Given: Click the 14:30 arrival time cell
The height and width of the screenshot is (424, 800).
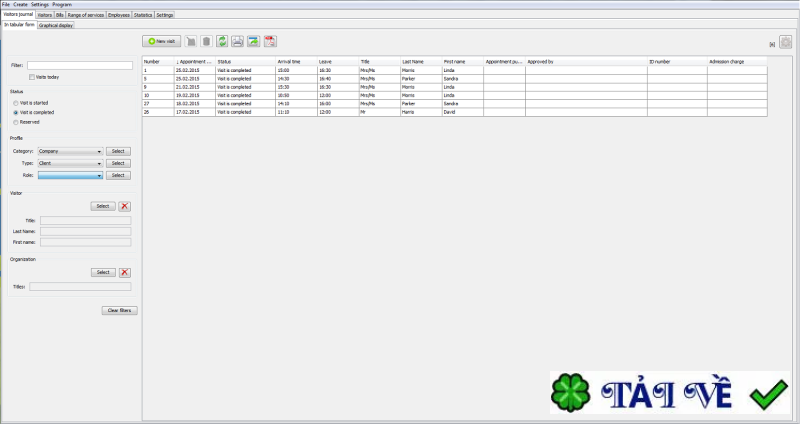Looking at the screenshot, I should [x=296, y=79].
